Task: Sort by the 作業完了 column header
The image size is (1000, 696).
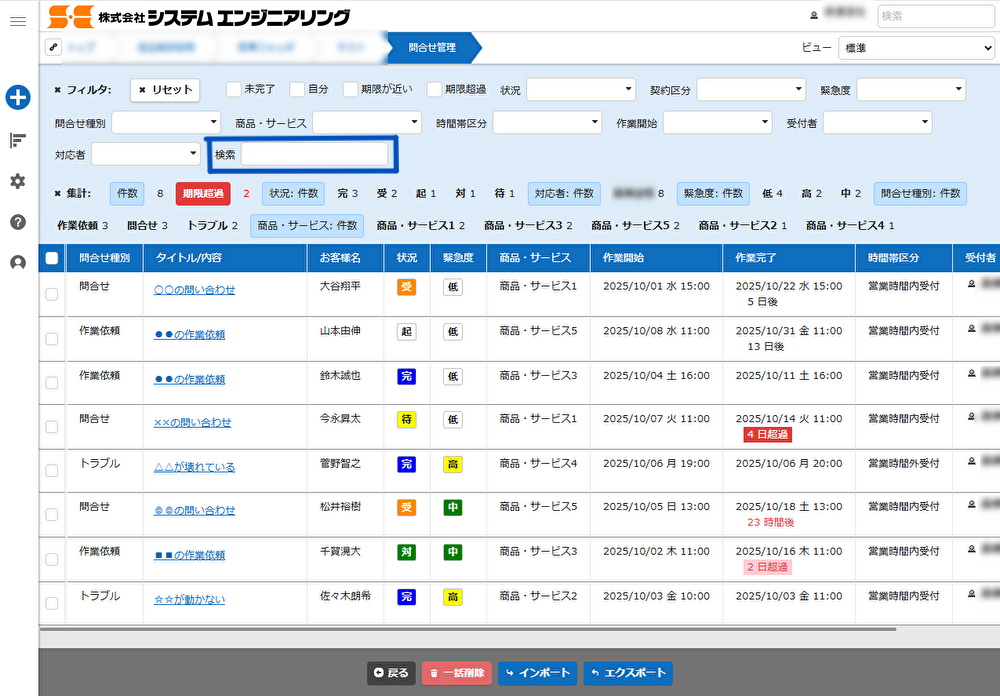Action: point(755,258)
